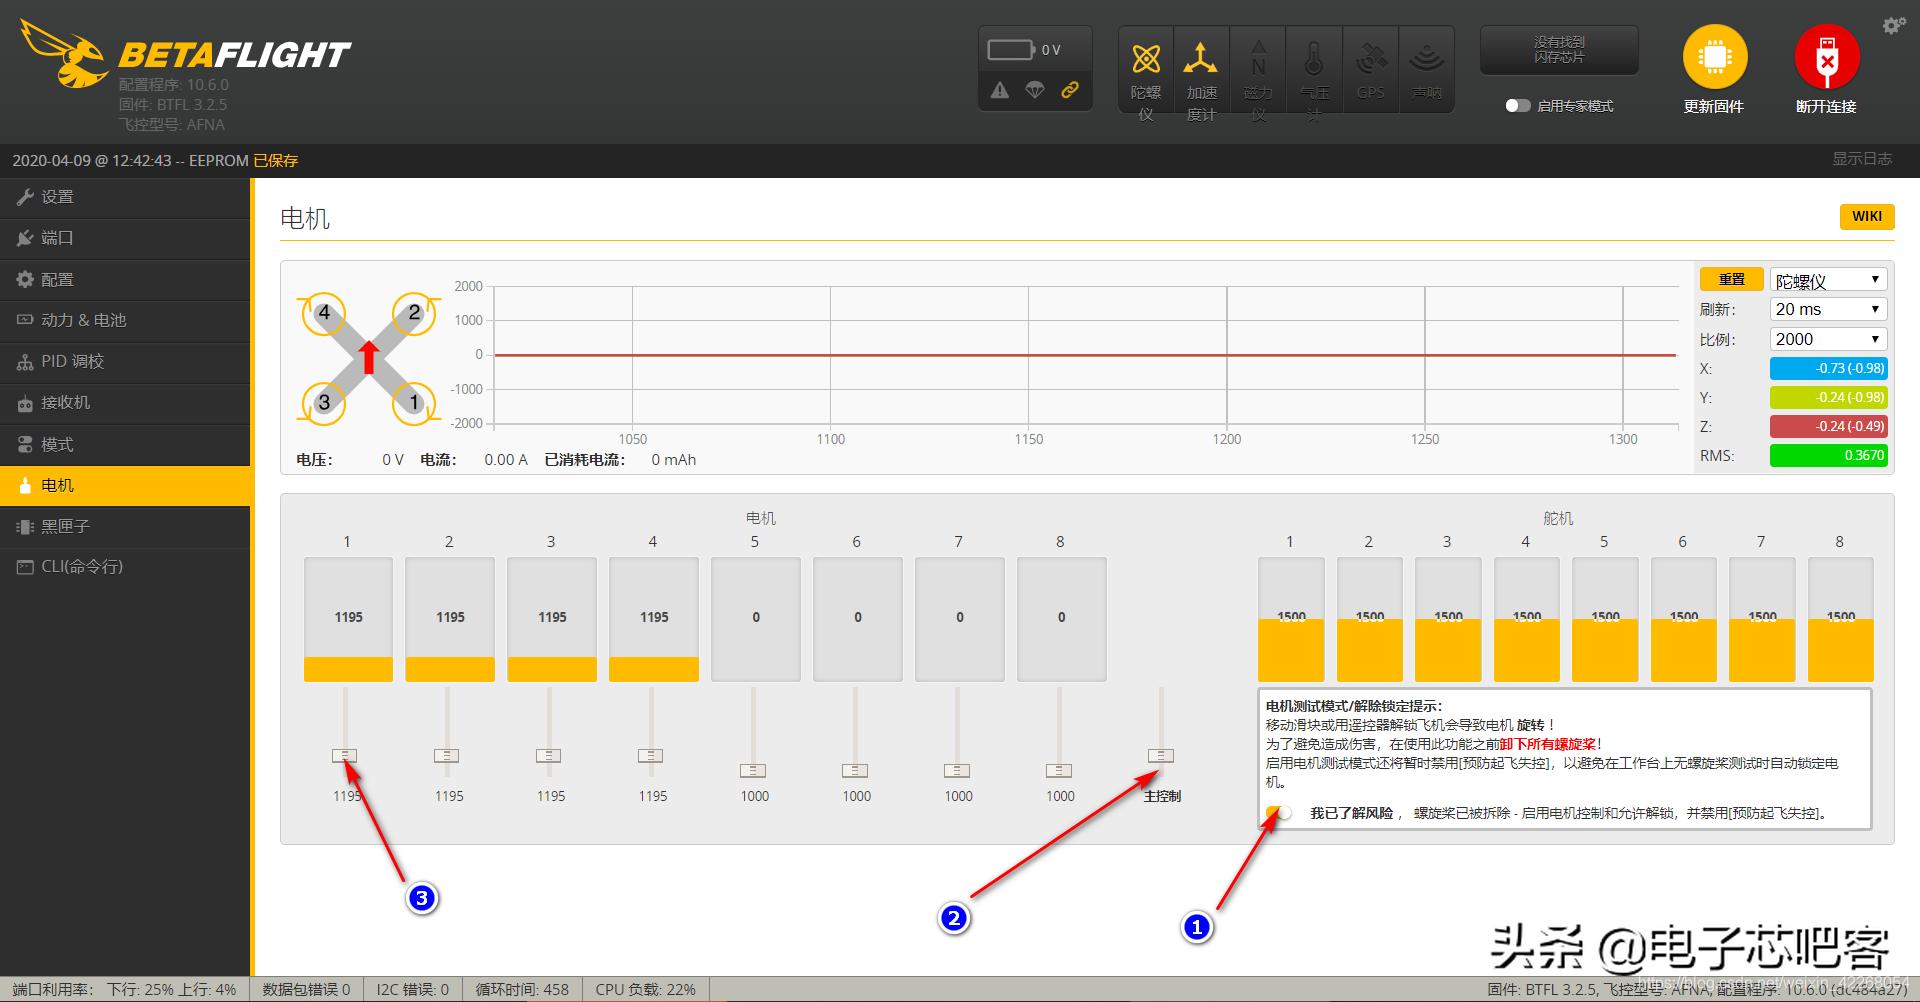1920x1002 pixels.
Task: Click the barometer sensor icon
Action: click(1314, 61)
